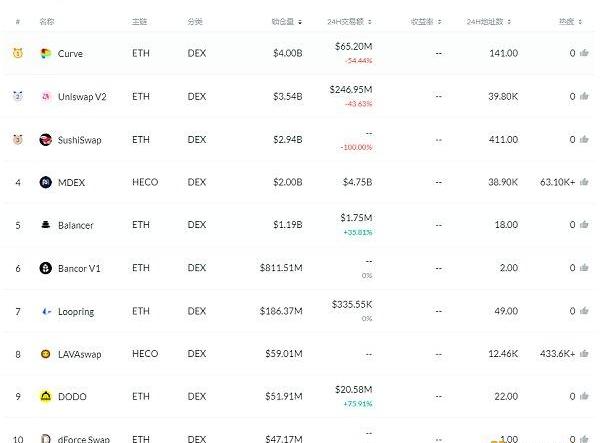This screenshot has width=600, height=443.
Task: Click the Balancer logo icon
Action: [x=46, y=225]
